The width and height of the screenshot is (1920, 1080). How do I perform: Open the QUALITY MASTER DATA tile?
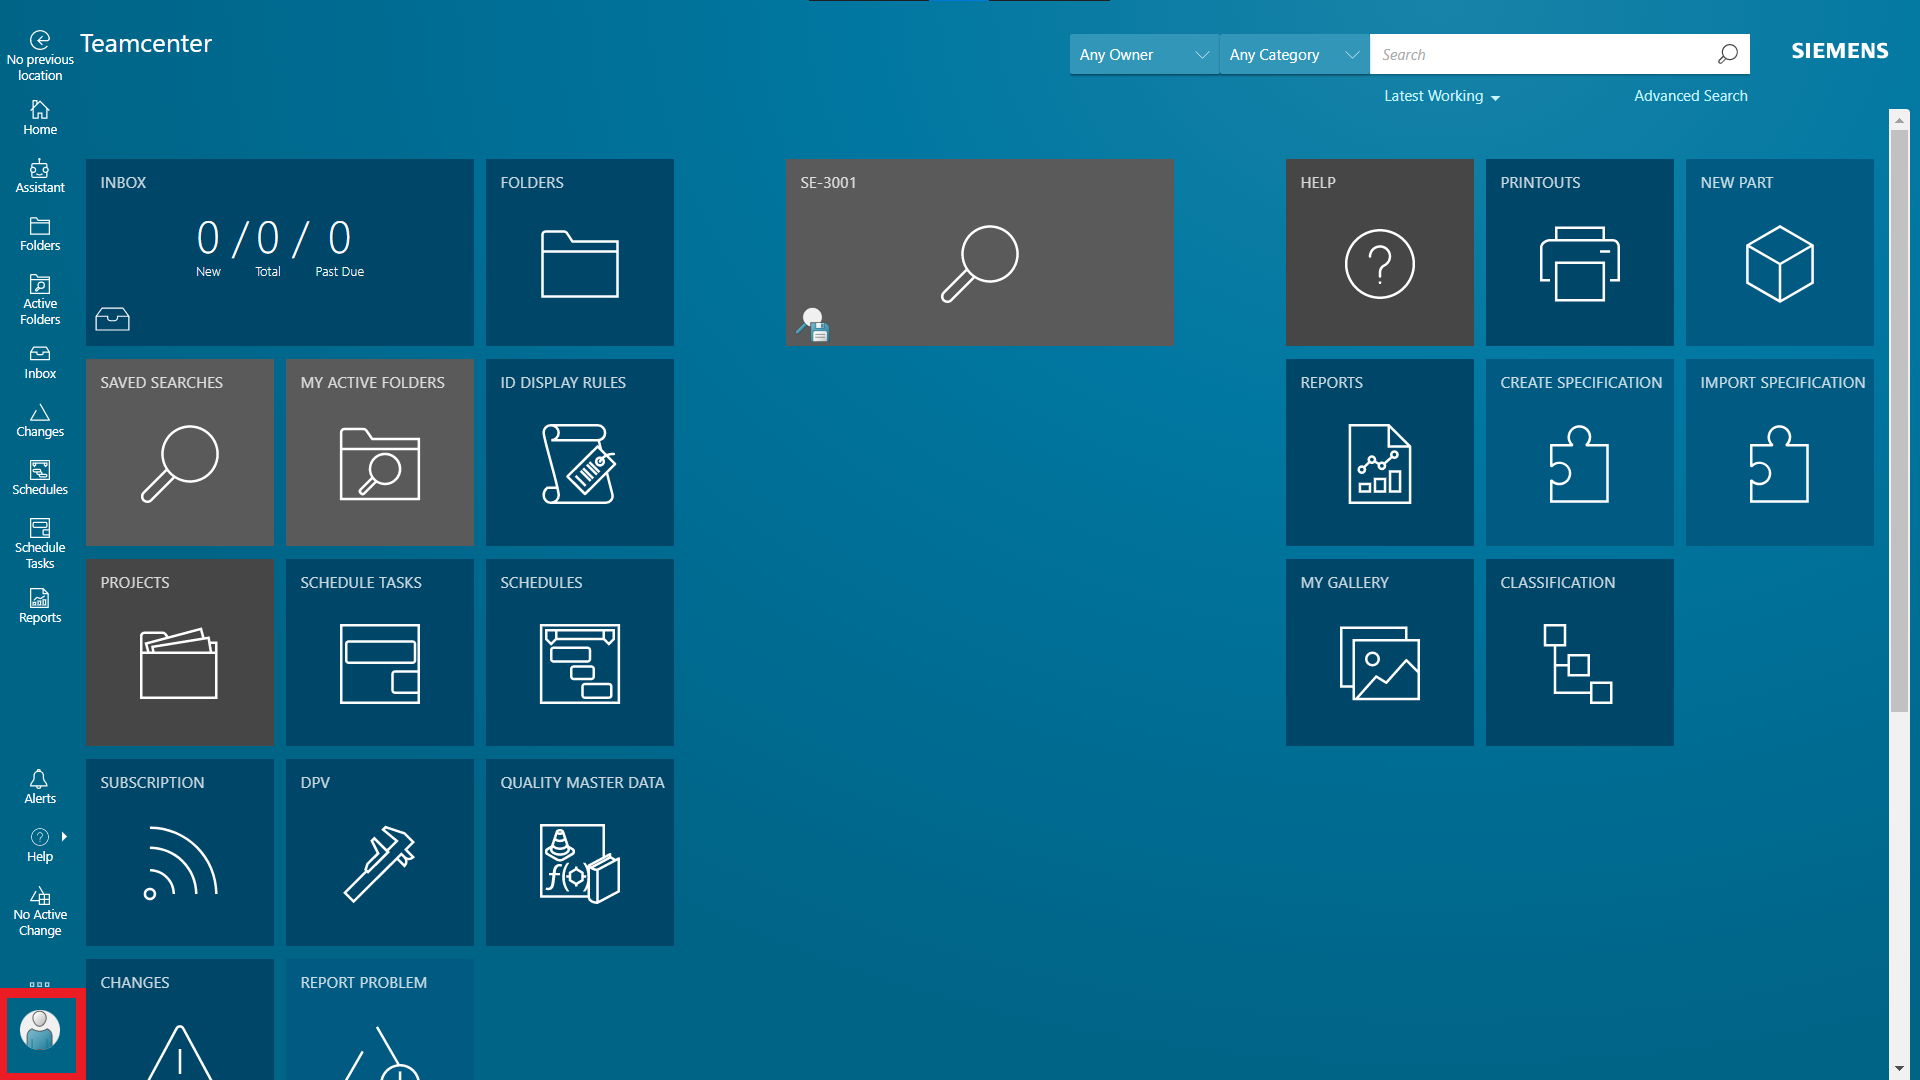pos(580,852)
